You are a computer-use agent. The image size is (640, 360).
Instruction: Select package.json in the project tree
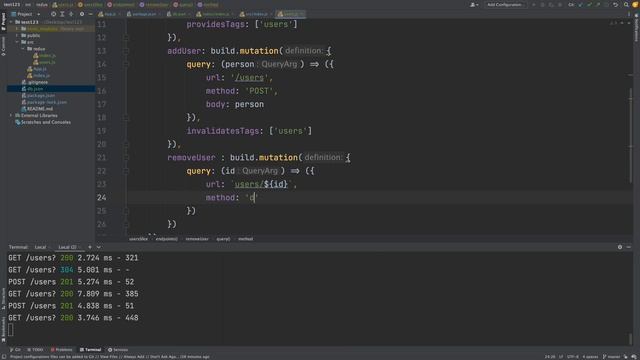pos(38,96)
